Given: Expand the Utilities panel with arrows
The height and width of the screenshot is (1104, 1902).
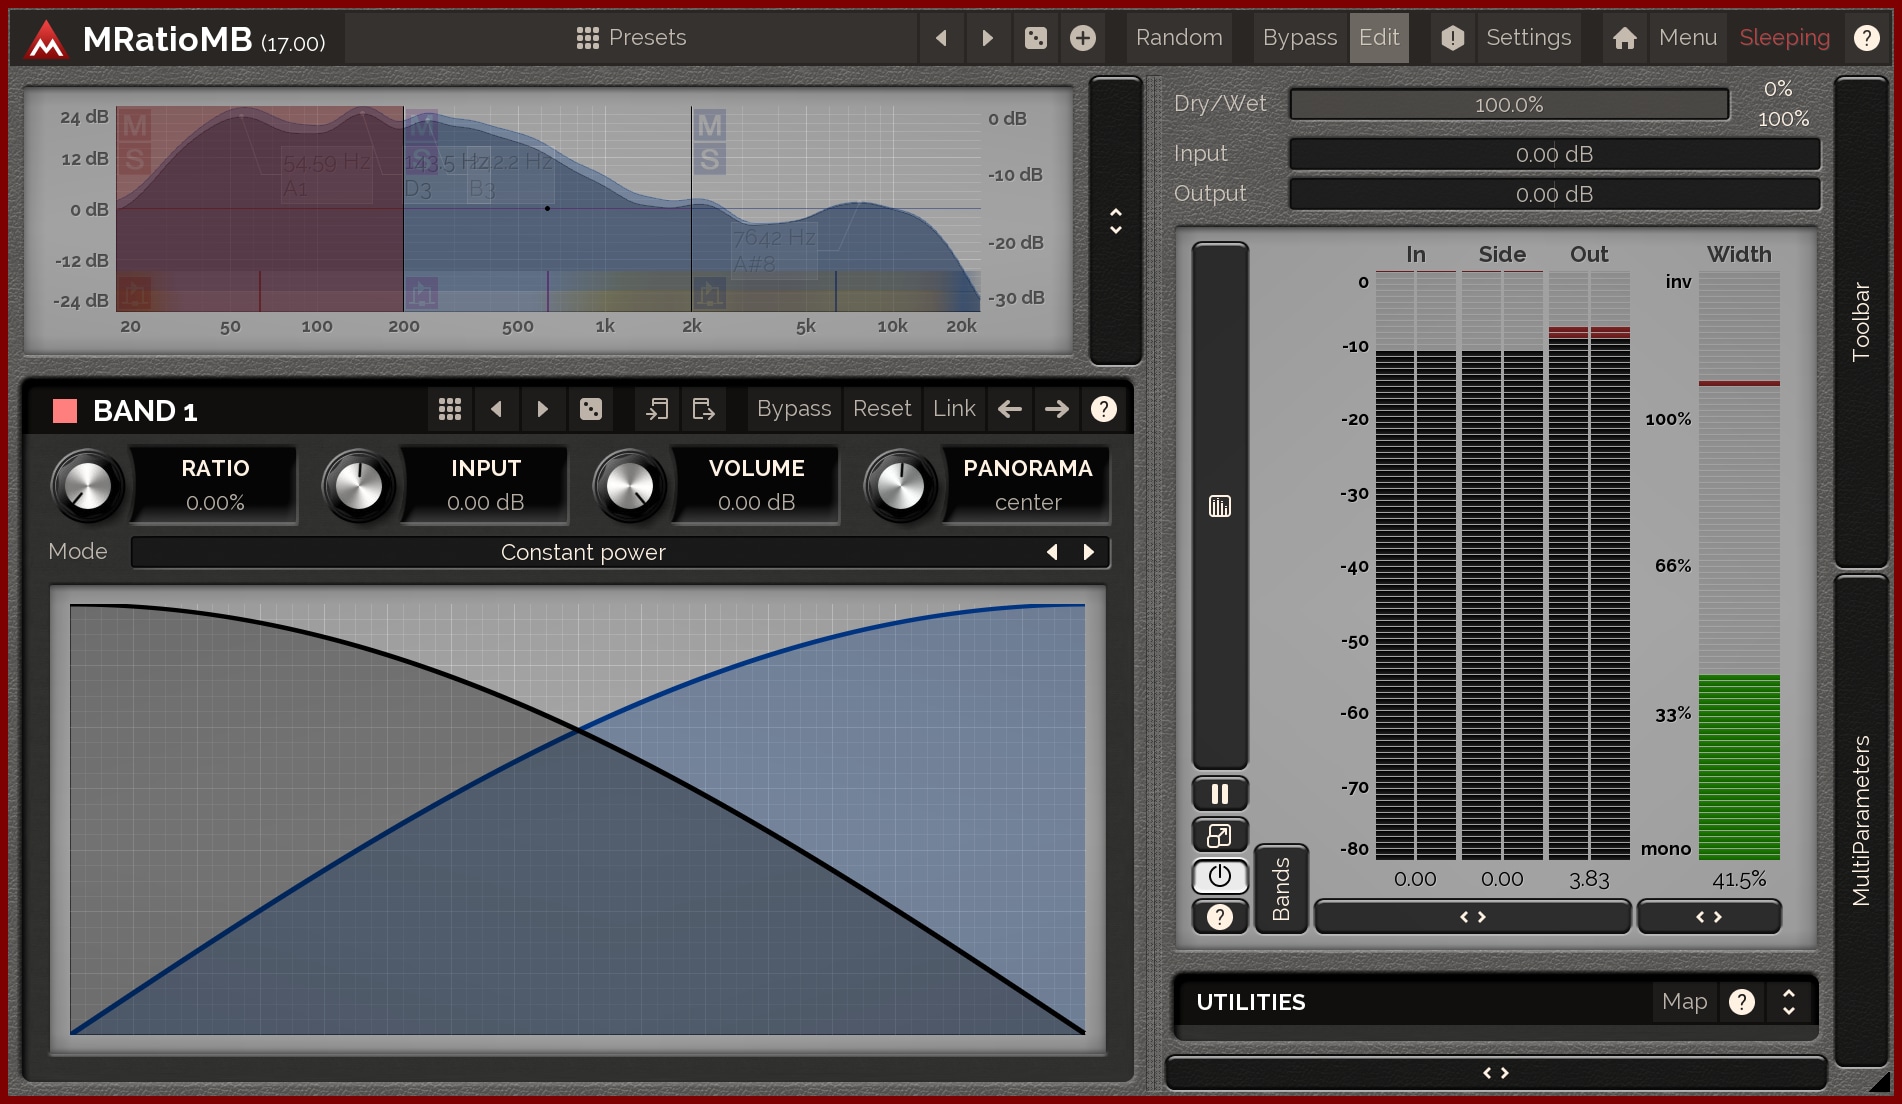Looking at the screenshot, I should 1789,1002.
